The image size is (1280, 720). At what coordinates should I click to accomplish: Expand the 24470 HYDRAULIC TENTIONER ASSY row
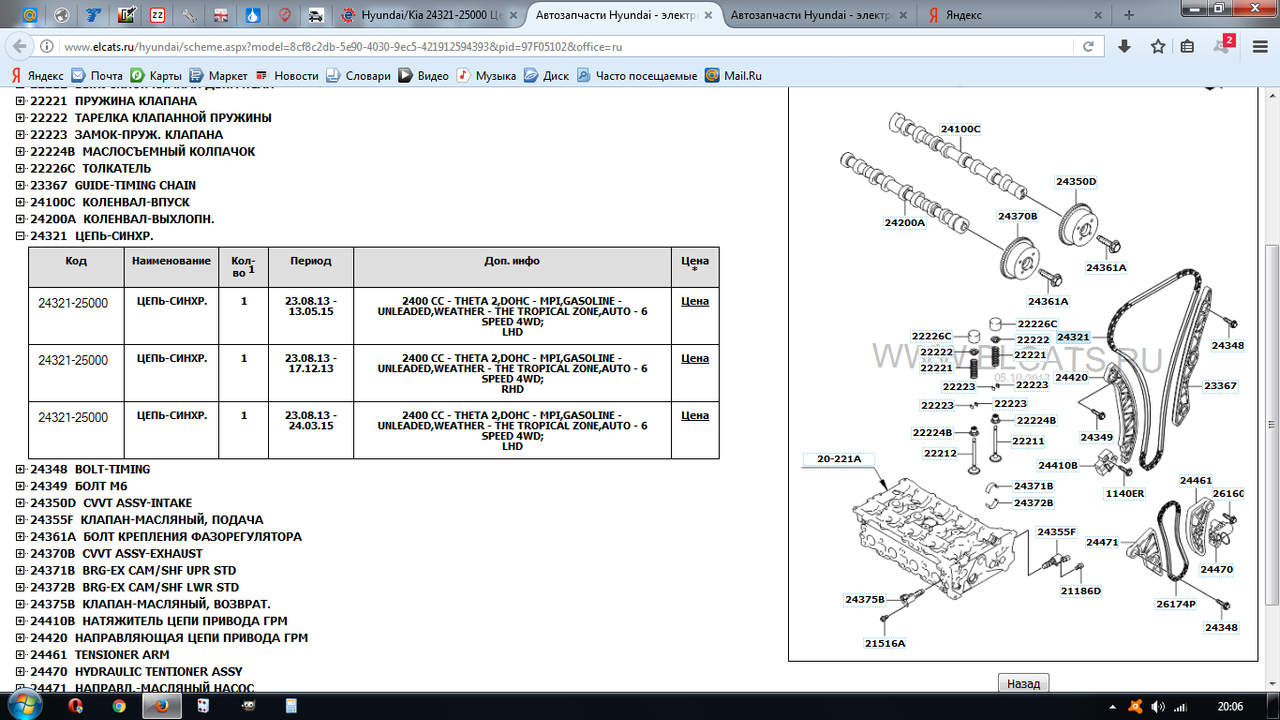pos(21,672)
